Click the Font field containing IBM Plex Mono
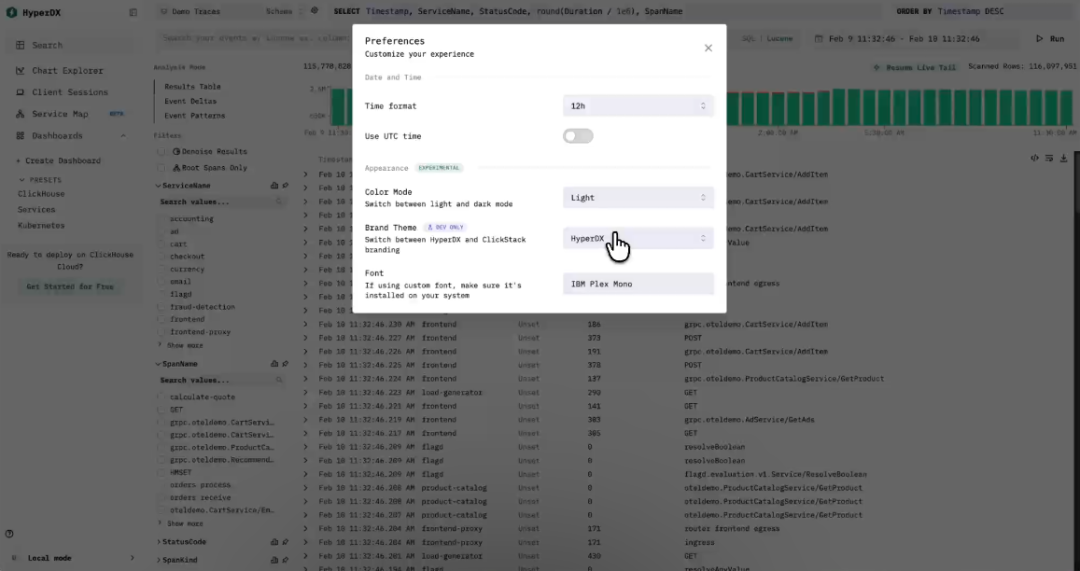1080x571 pixels. [x=638, y=284]
